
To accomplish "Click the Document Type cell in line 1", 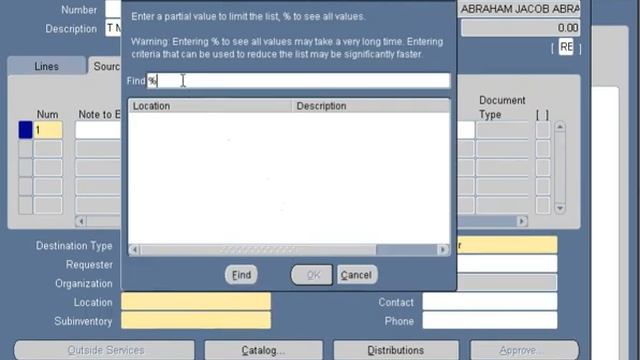I will pos(502,130).
